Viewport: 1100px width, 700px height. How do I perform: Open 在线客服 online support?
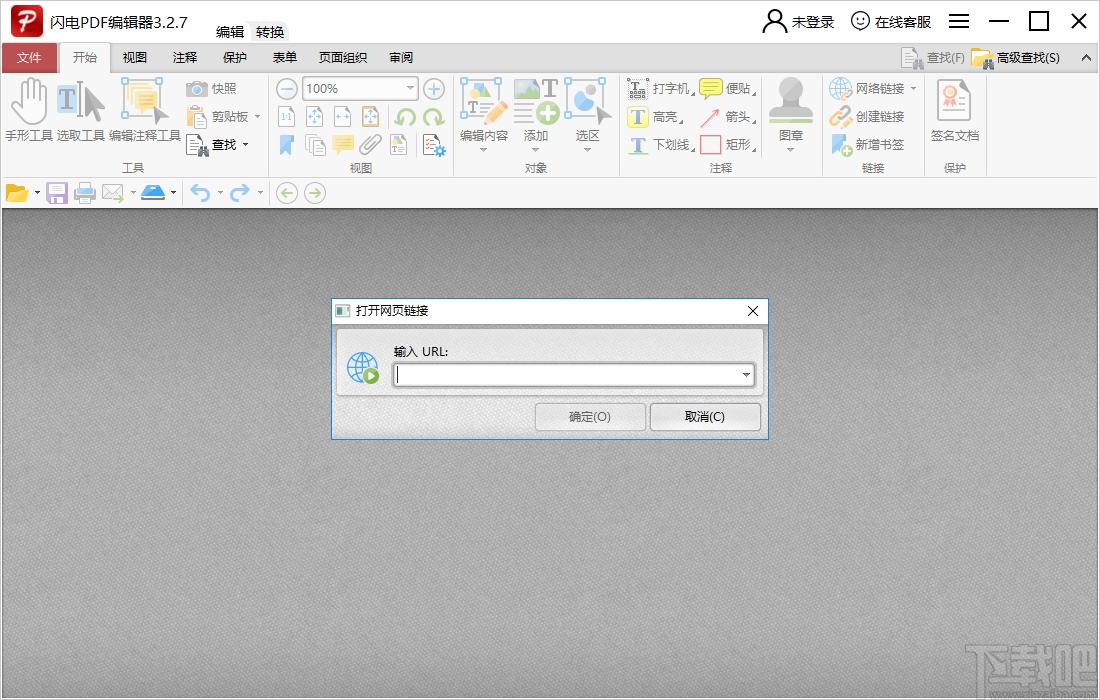891,22
